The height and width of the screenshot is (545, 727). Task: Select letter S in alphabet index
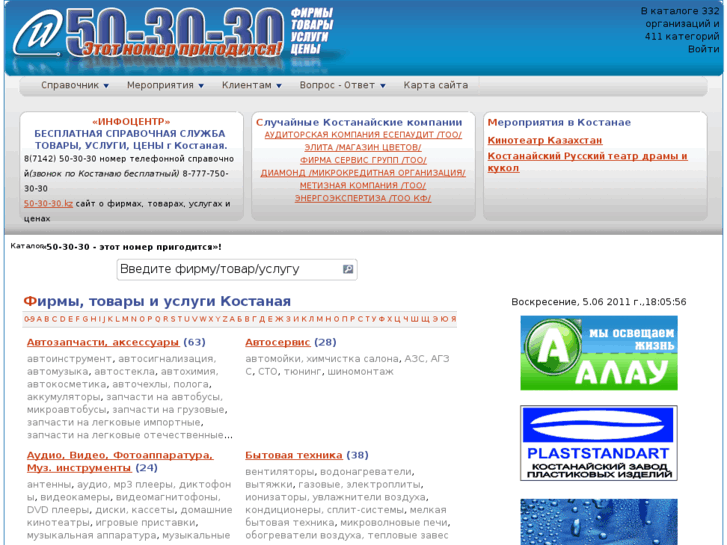[173, 319]
